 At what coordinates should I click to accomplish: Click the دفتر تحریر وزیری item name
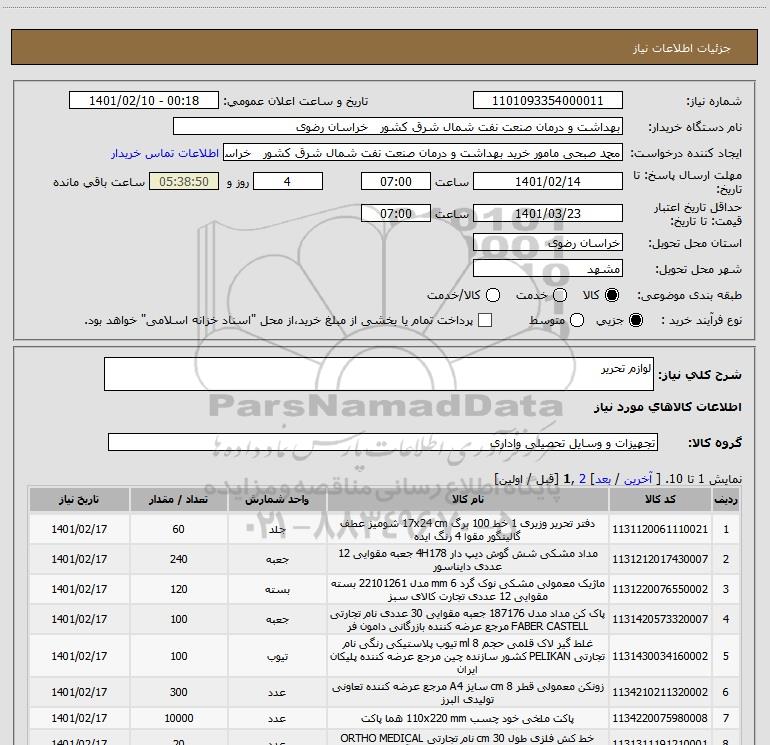tap(468, 530)
